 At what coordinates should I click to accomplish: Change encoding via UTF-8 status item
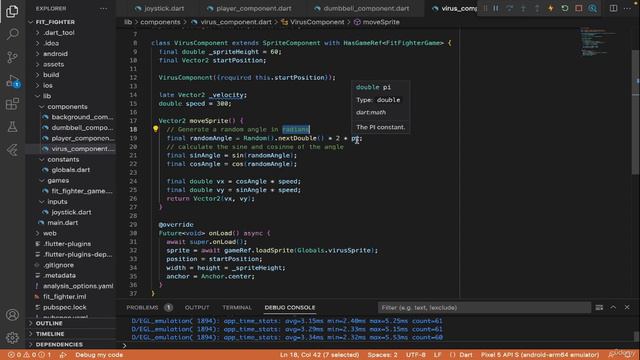[416, 355]
